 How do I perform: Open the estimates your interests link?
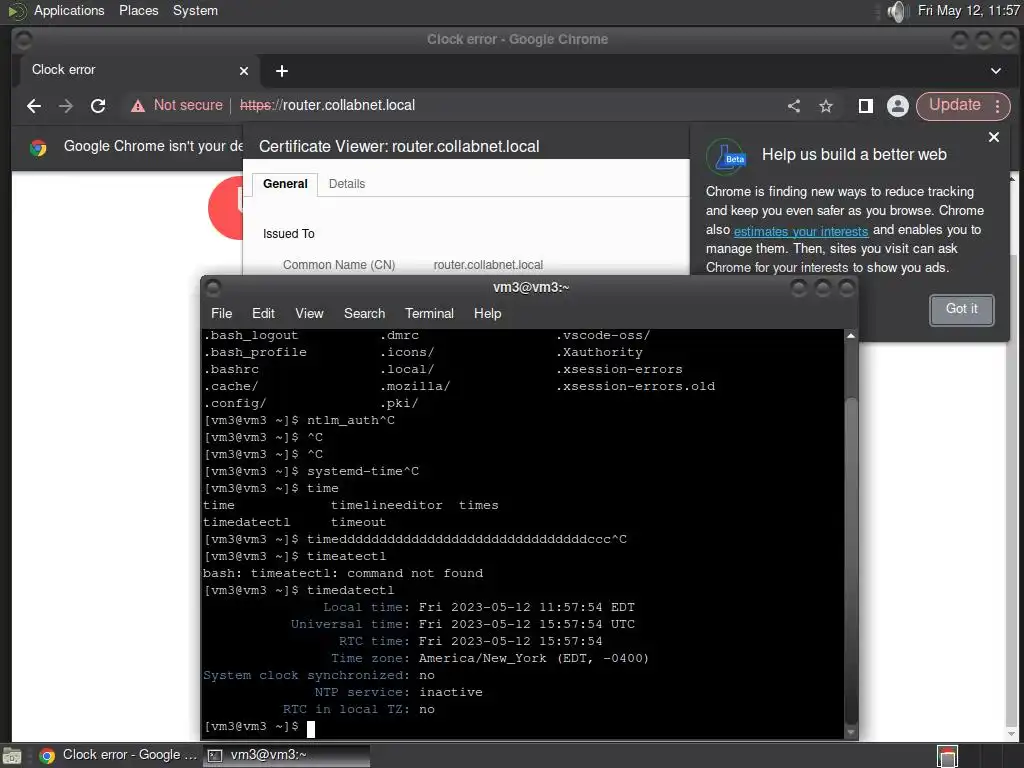coord(801,231)
